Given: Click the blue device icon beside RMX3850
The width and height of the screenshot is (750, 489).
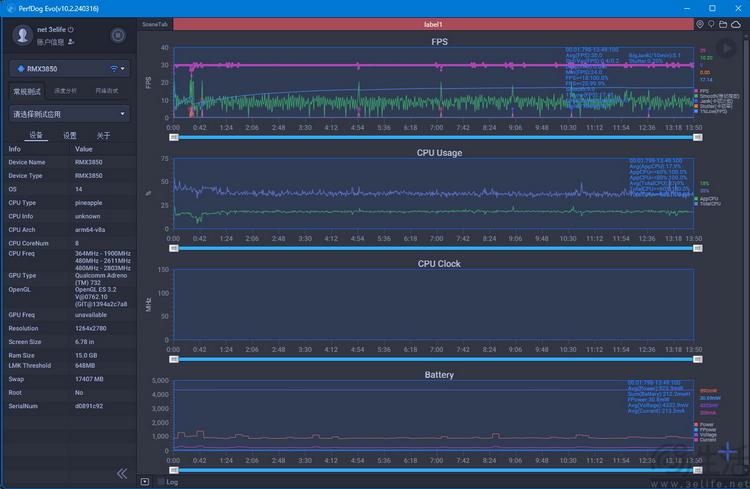Looking at the screenshot, I should pyautogui.click(x=21, y=68).
